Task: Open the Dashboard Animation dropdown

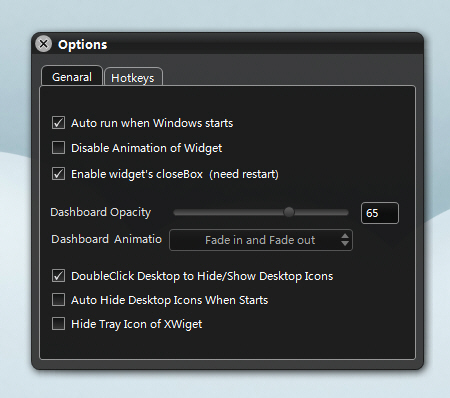Action: coord(261,240)
